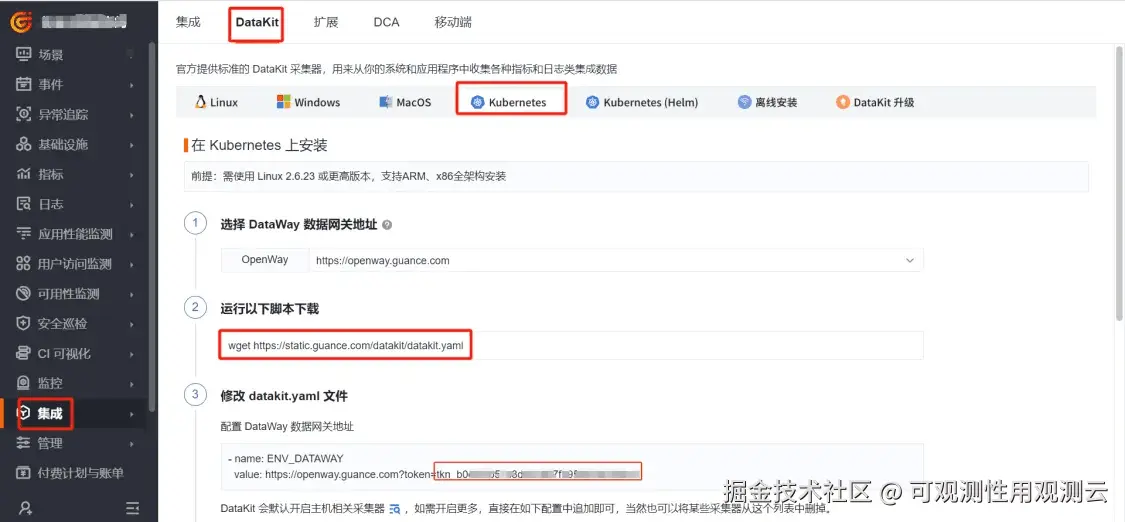The width and height of the screenshot is (1125, 522).
Task: Switch to the 扩展 top tab
Action: (x=326, y=22)
